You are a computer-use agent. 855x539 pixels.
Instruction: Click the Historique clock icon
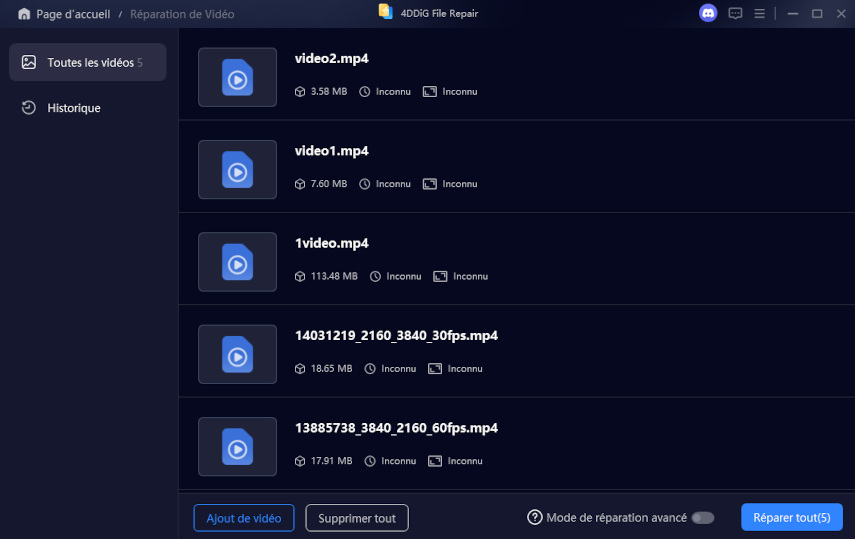tap(28, 107)
